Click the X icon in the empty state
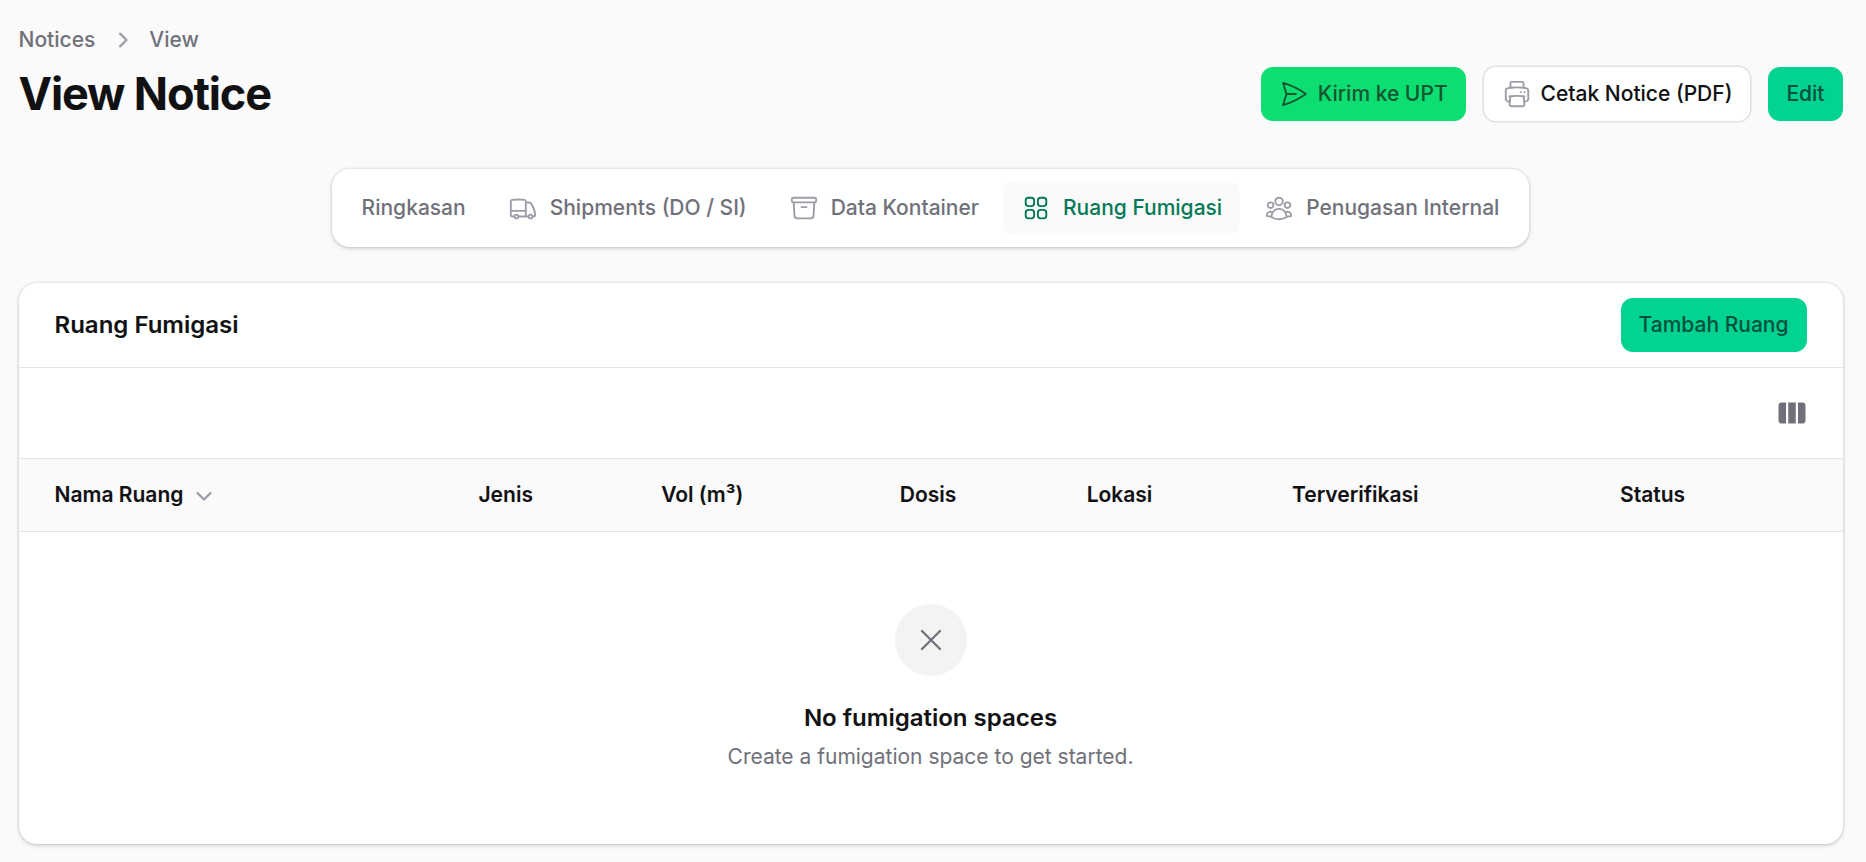 pyautogui.click(x=931, y=640)
